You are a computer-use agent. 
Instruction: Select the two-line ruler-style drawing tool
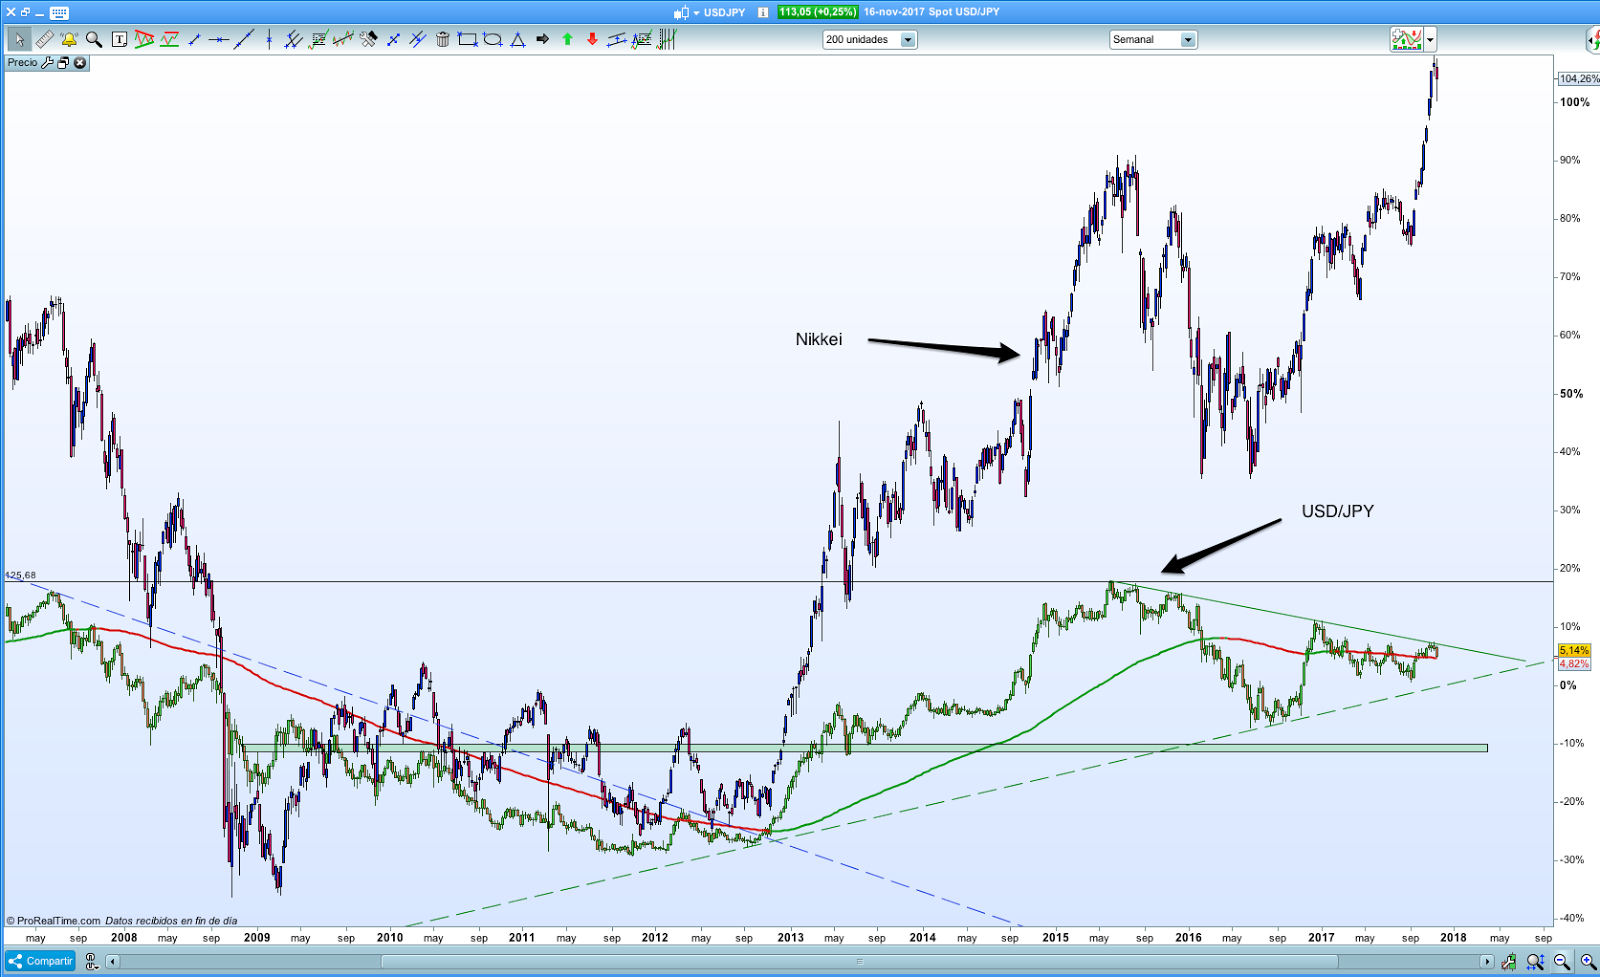click(x=617, y=40)
